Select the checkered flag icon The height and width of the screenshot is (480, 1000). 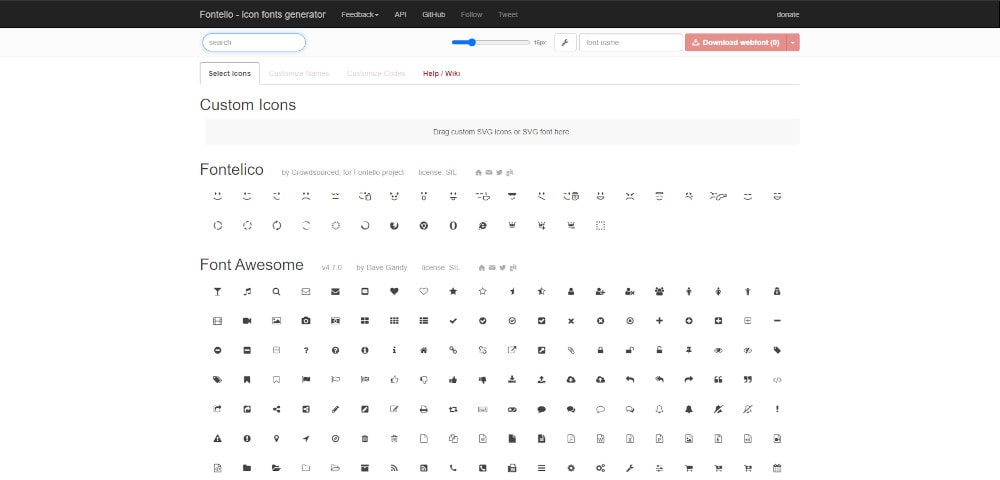pyautogui.click(x=365, y=379)
